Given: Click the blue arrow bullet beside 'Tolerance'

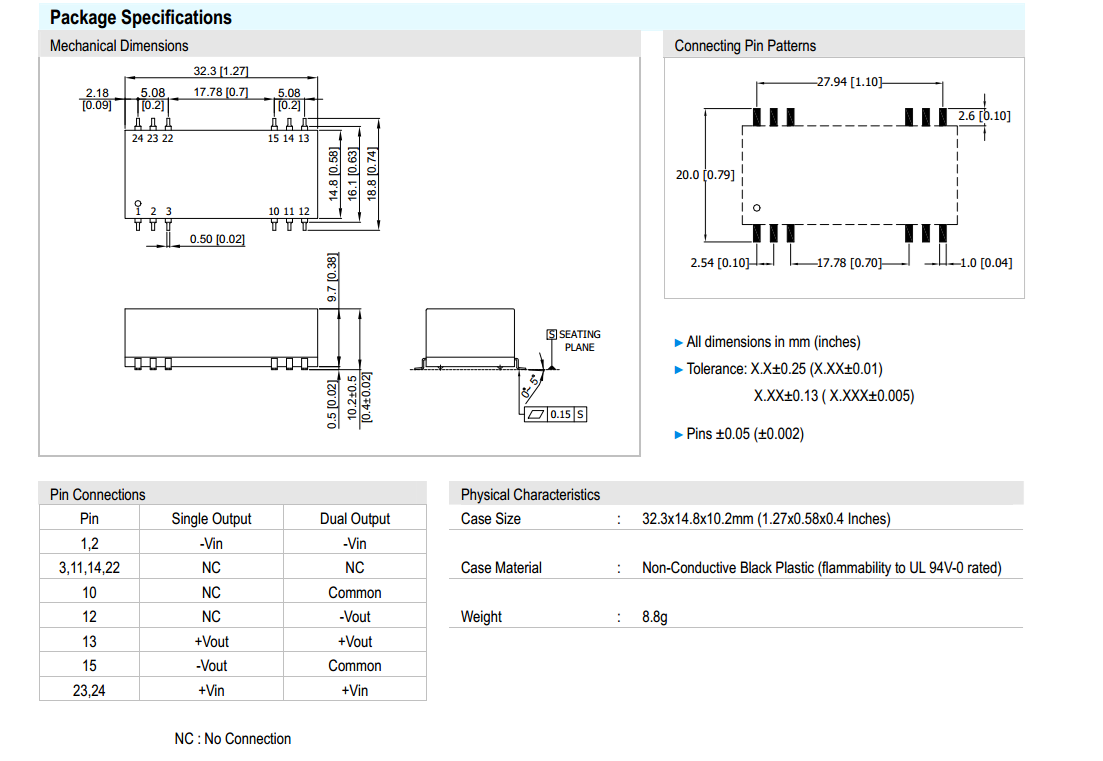Looking at the screenshot, I should [679, 370].
